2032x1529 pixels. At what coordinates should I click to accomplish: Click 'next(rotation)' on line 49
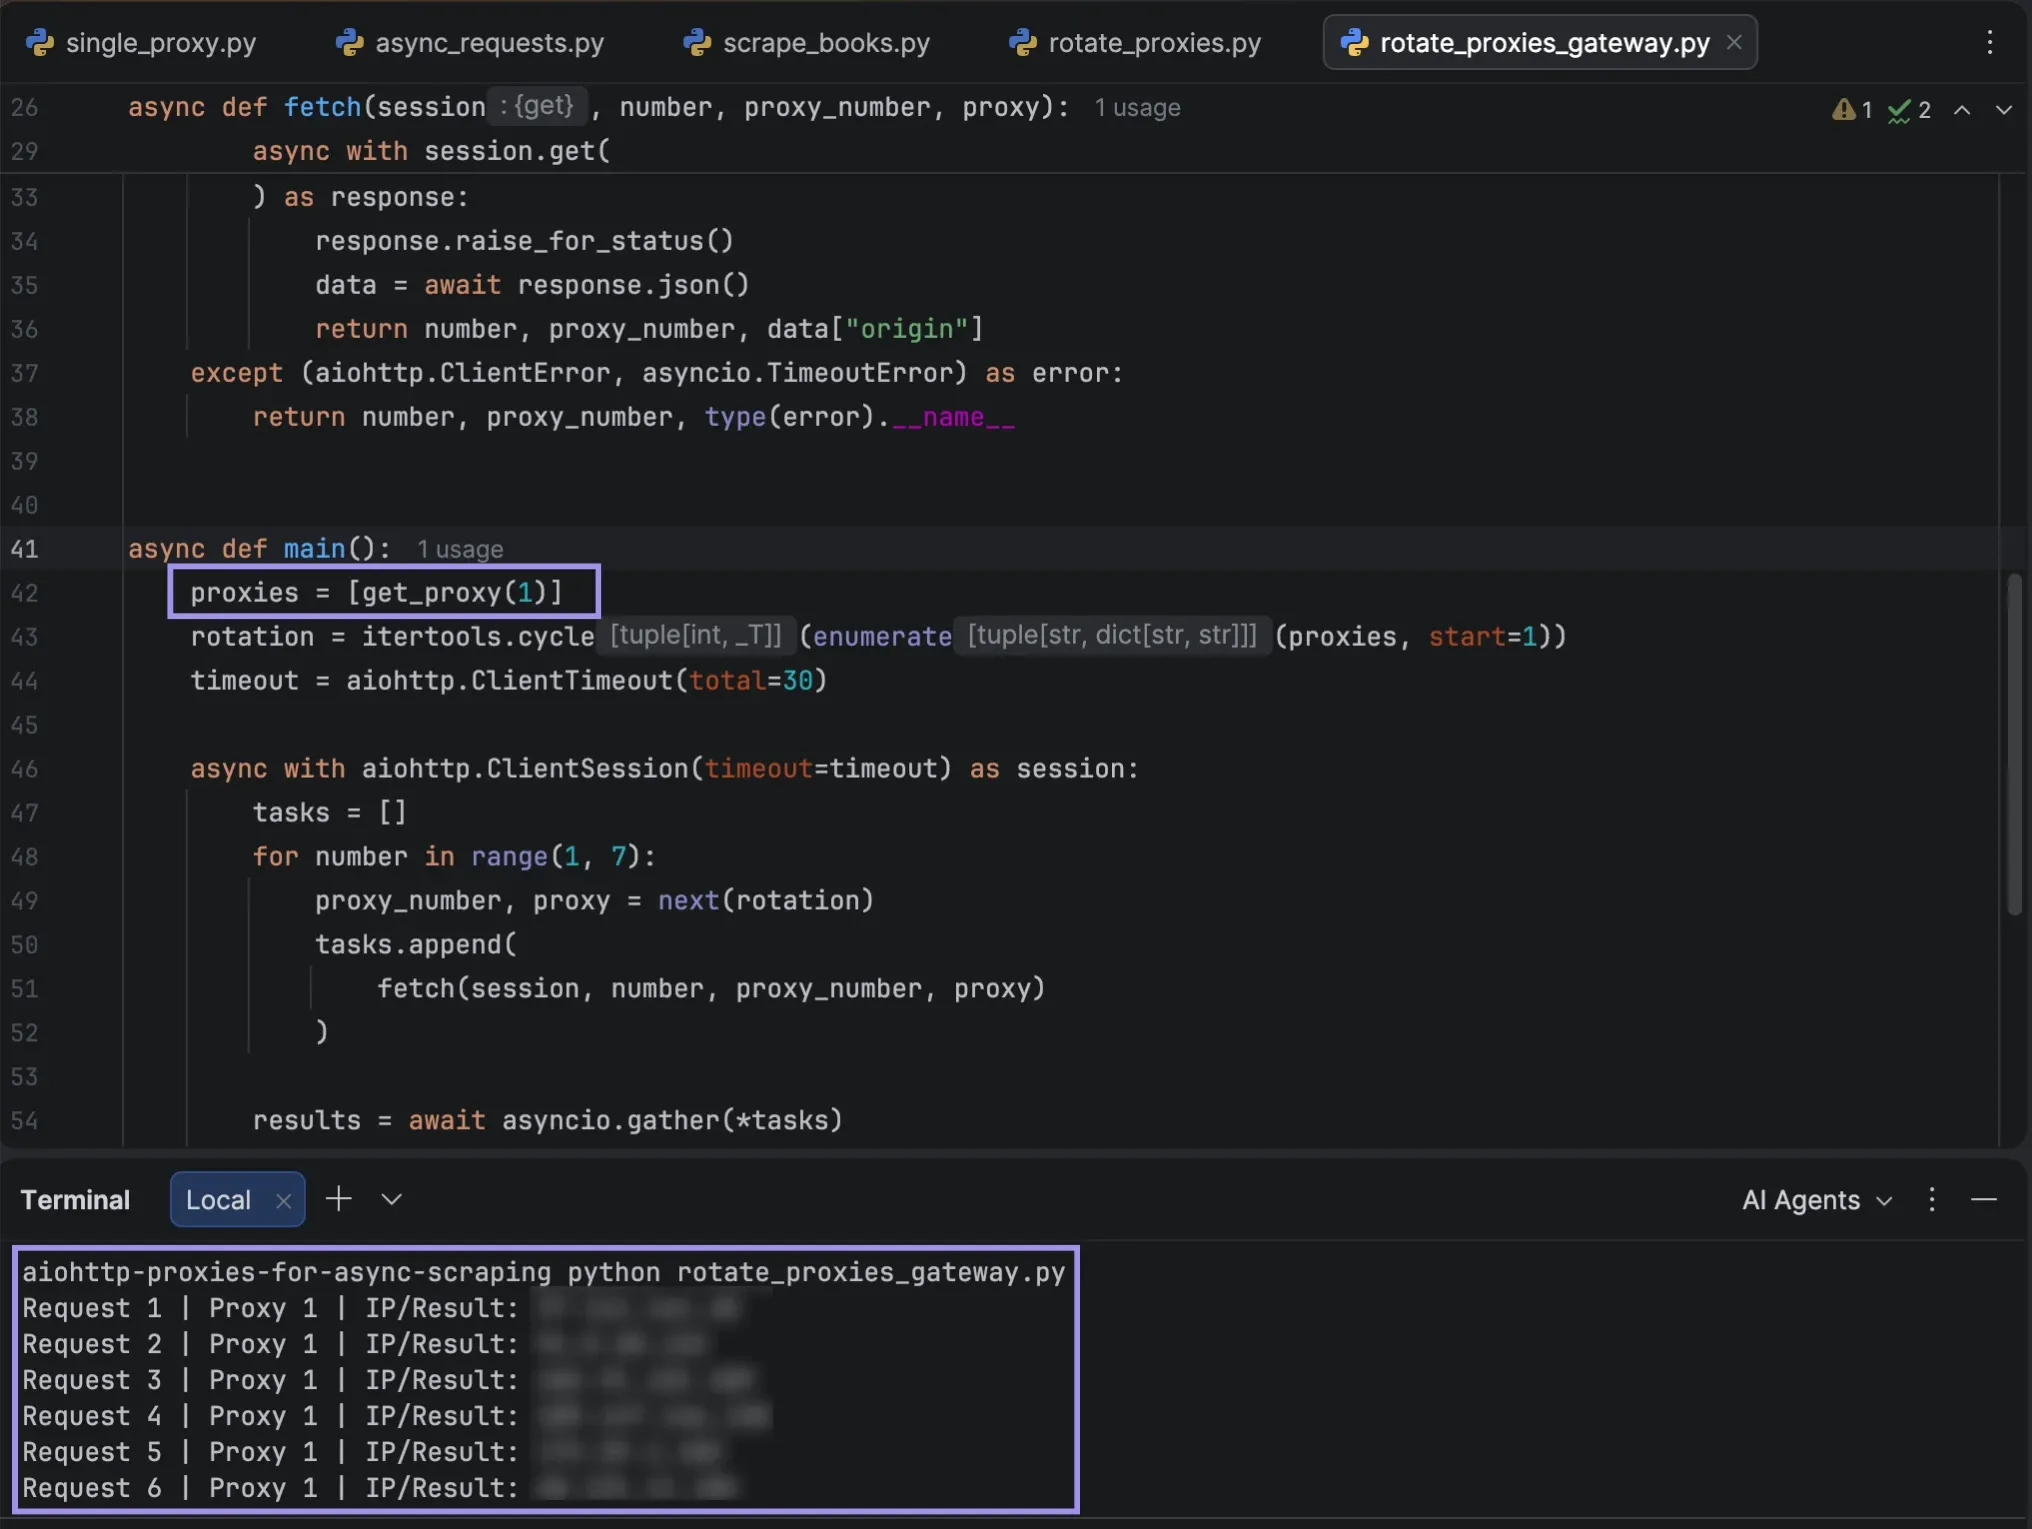(x=765, y=901)
